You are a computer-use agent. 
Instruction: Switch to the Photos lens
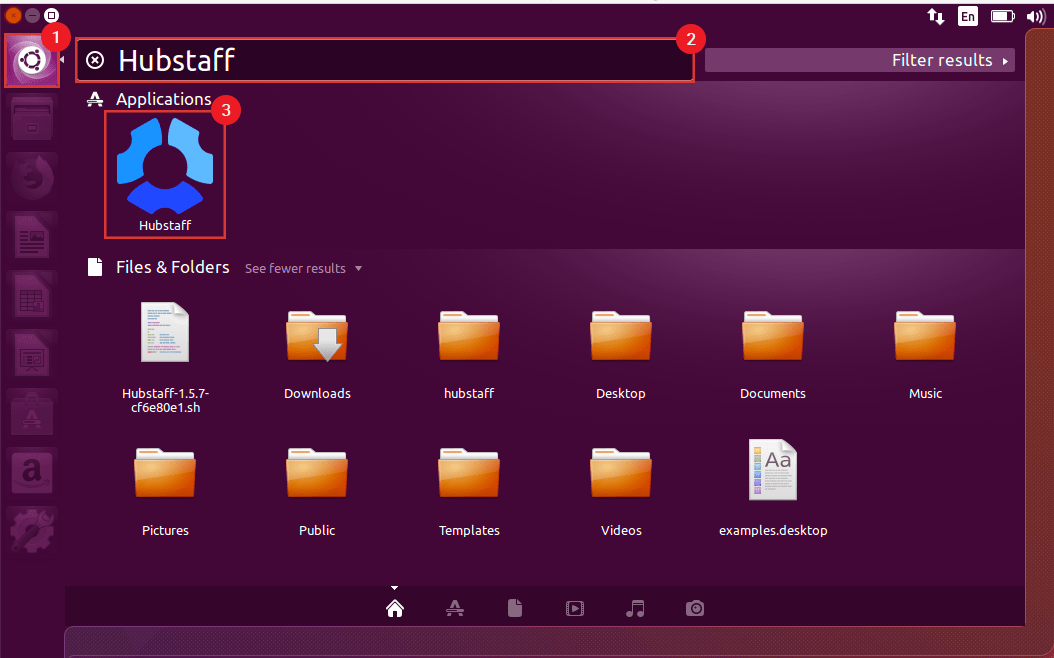tap(695, 608)
